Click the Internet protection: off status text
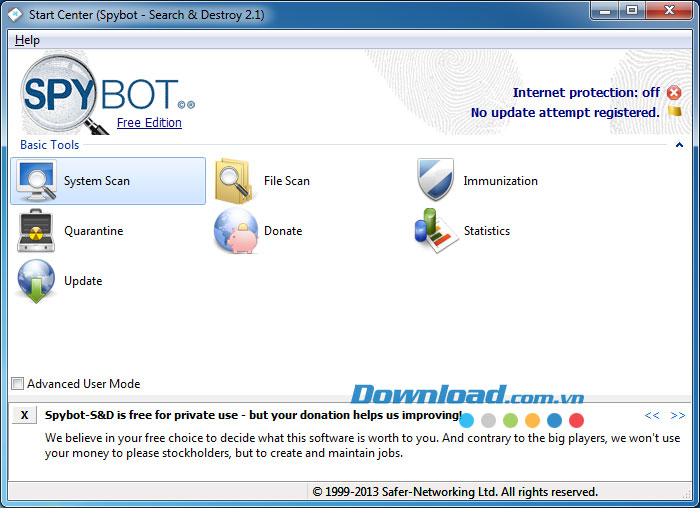Viewport: 700px width, 508px height. 586,93
